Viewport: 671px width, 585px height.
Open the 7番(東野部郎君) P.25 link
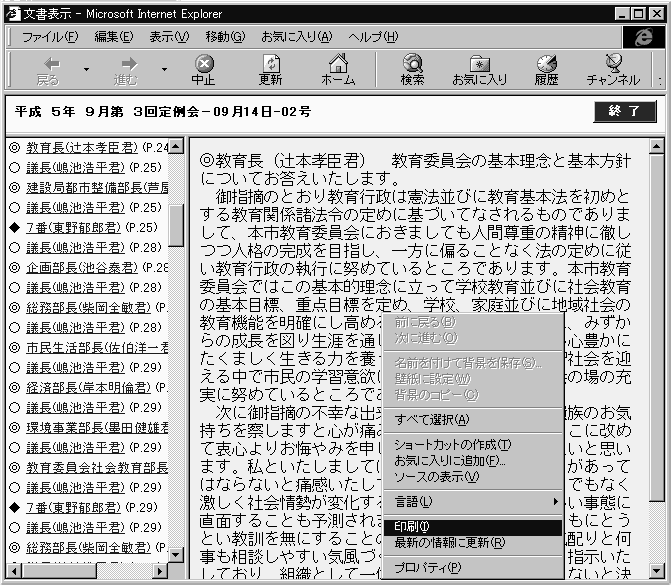75,227
